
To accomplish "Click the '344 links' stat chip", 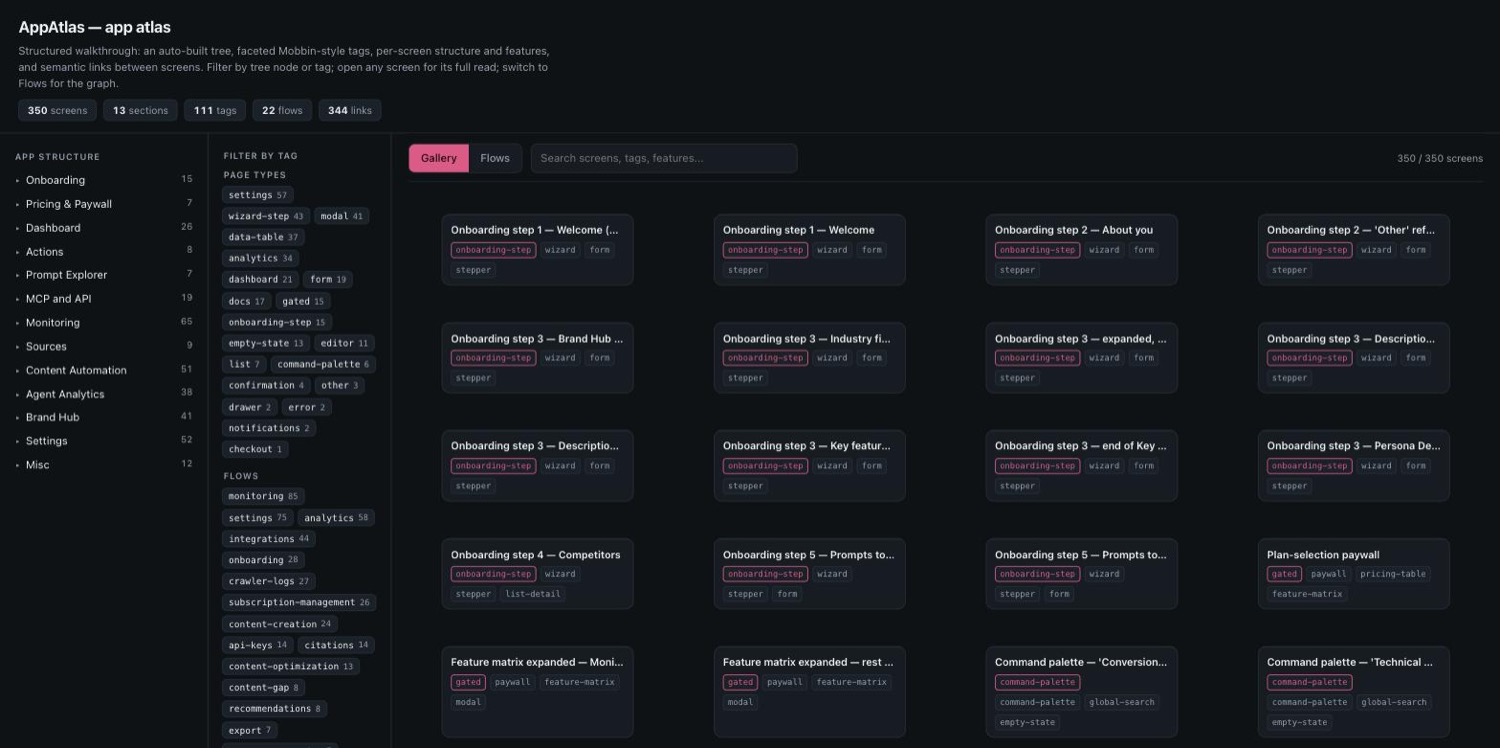I will point(350,110).
